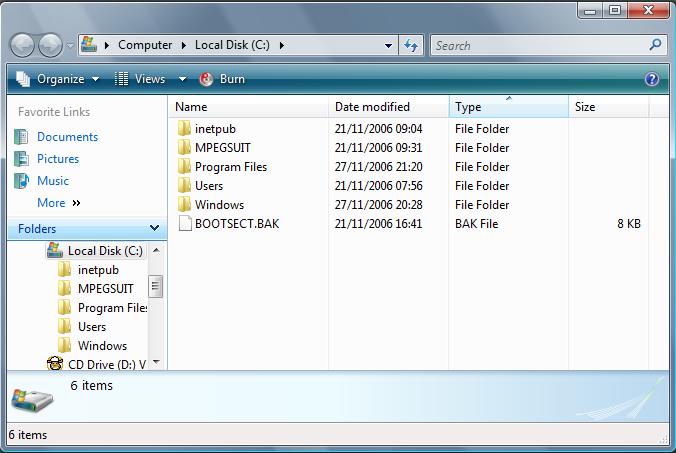The width and height of the screenshot is (676, 453).
Task: Open the recent pages dropdown arrow
Action: click(70, 45)
